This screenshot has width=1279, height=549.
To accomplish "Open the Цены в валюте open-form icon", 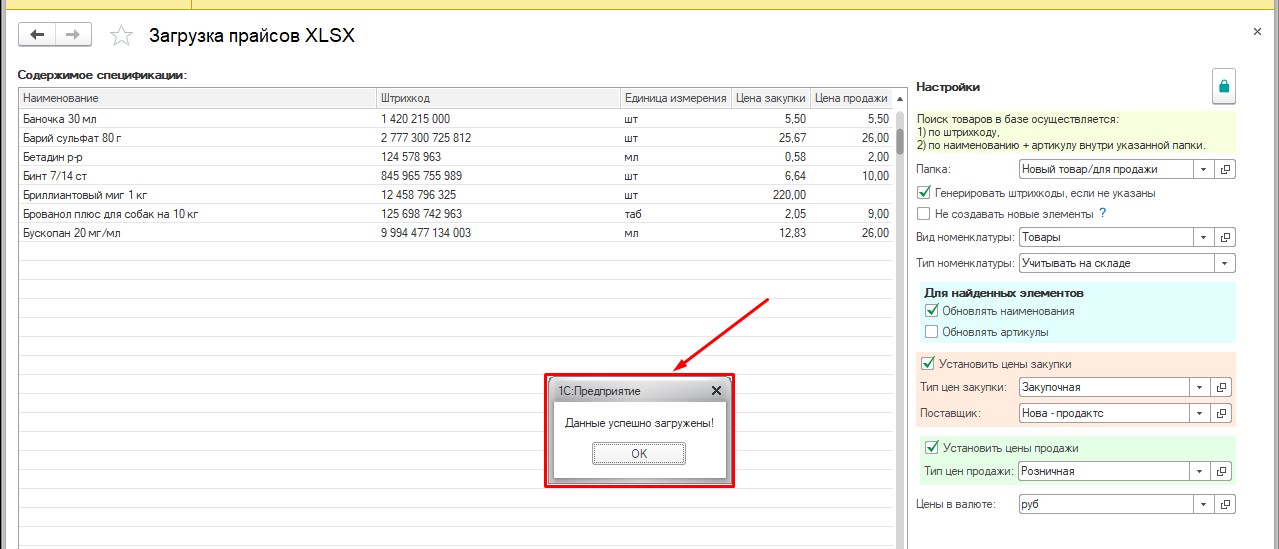I will pyautogui.click(x=1227, y=504).
